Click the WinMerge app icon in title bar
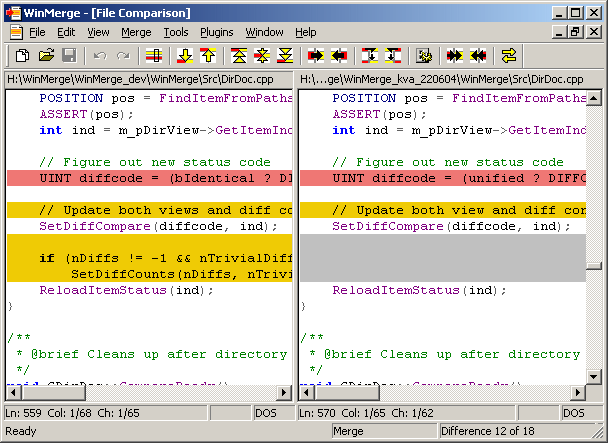The height and width of the screenshot is (443, 608). click(13, 13)
